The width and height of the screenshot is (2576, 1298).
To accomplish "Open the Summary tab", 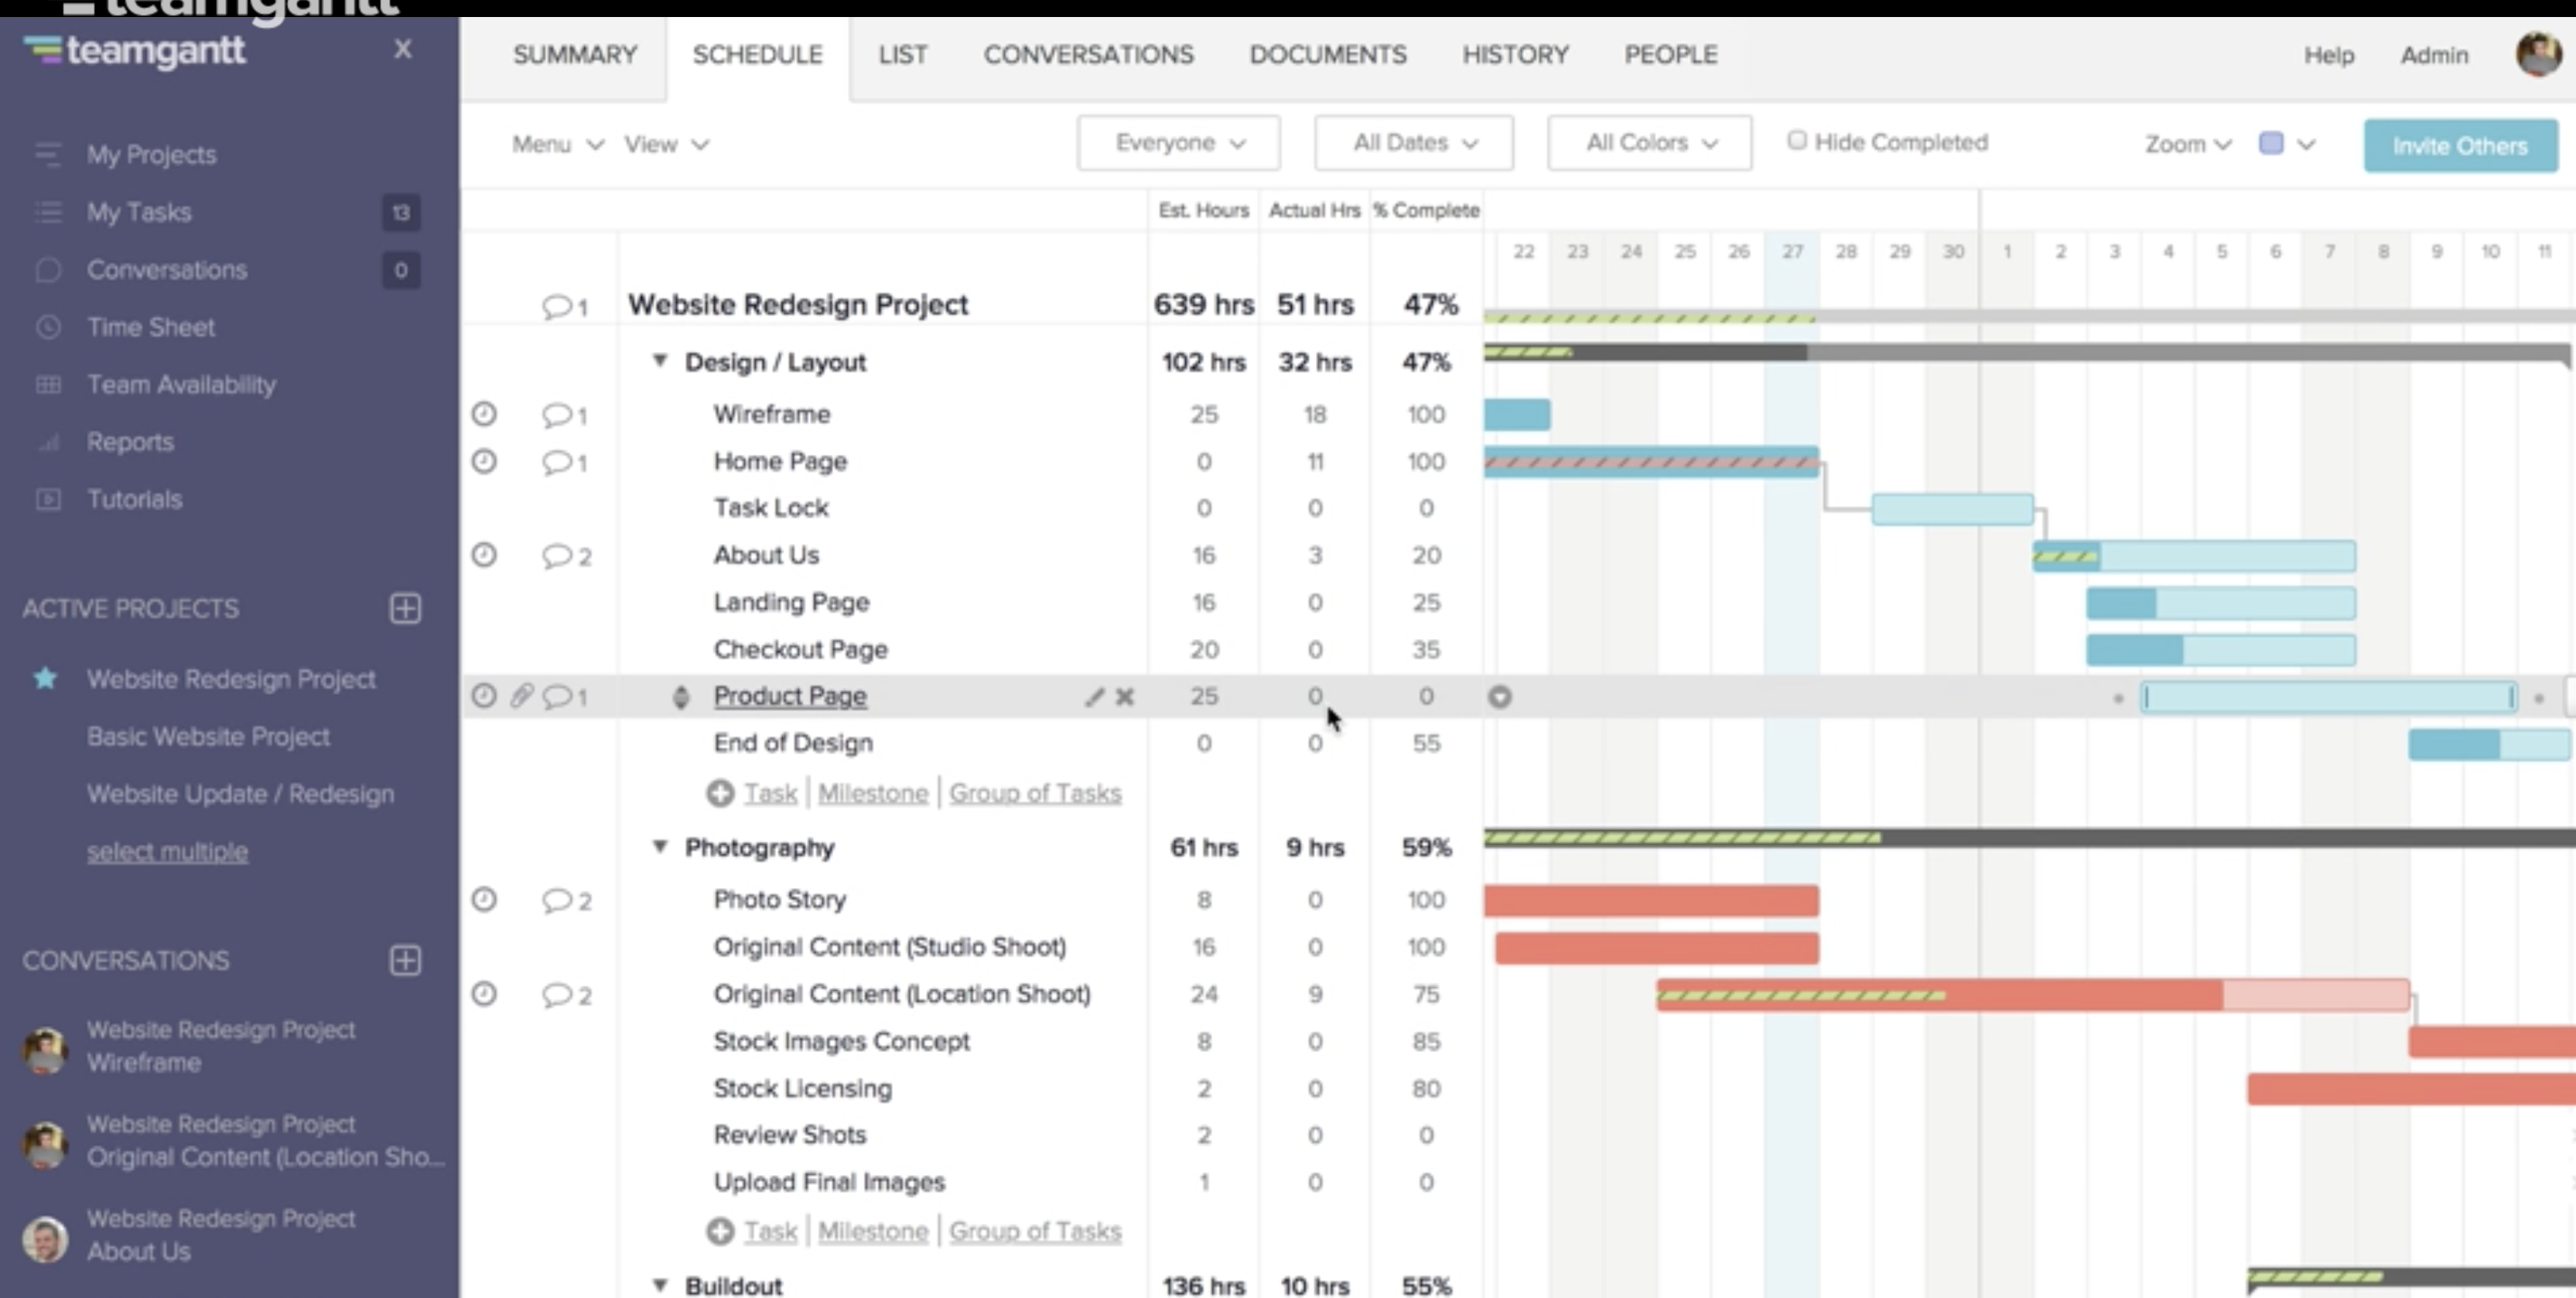I will (575, 55).
